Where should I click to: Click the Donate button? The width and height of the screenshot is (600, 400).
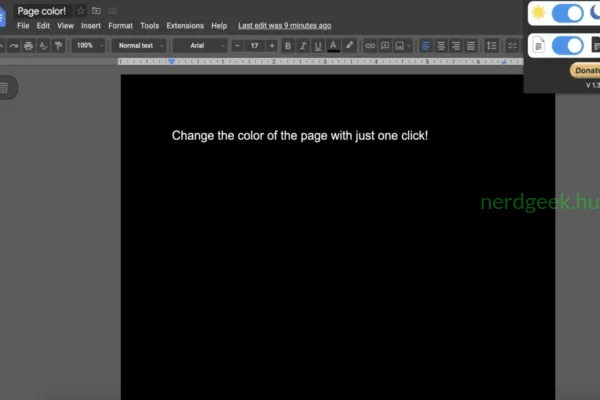[585, 70]
